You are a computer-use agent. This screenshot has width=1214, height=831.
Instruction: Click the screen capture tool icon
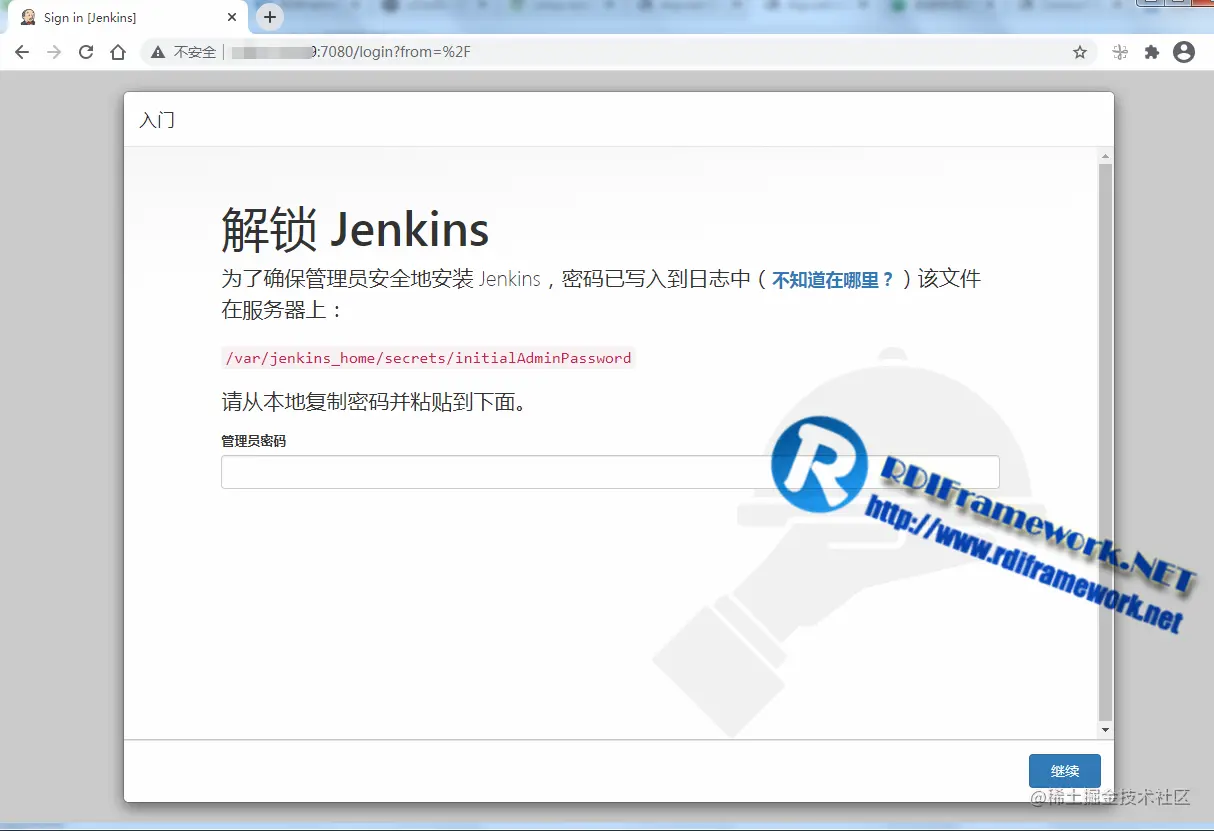(x=1120, y=51)
